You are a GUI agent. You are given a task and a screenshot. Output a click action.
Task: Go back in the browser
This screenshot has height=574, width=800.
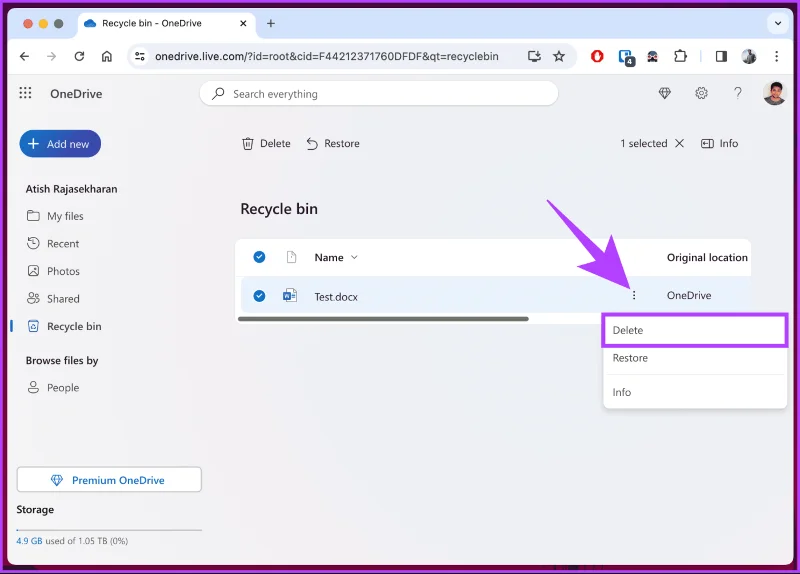tap(24, 56)
